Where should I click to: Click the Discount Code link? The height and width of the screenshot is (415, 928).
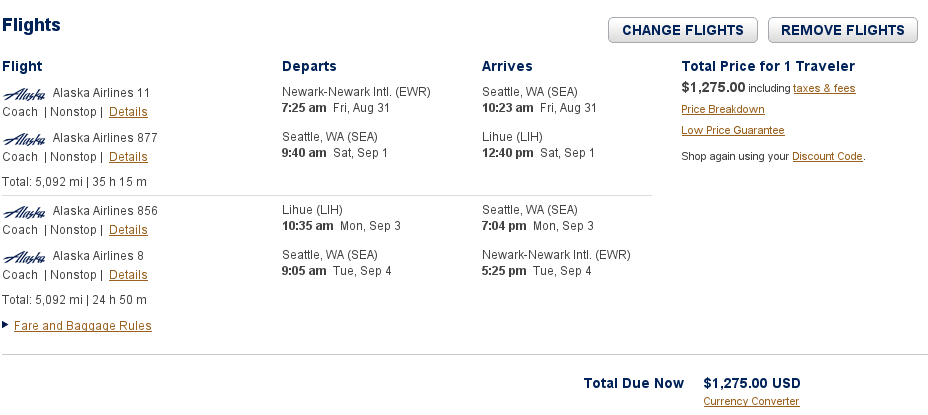tap(828, 157)
